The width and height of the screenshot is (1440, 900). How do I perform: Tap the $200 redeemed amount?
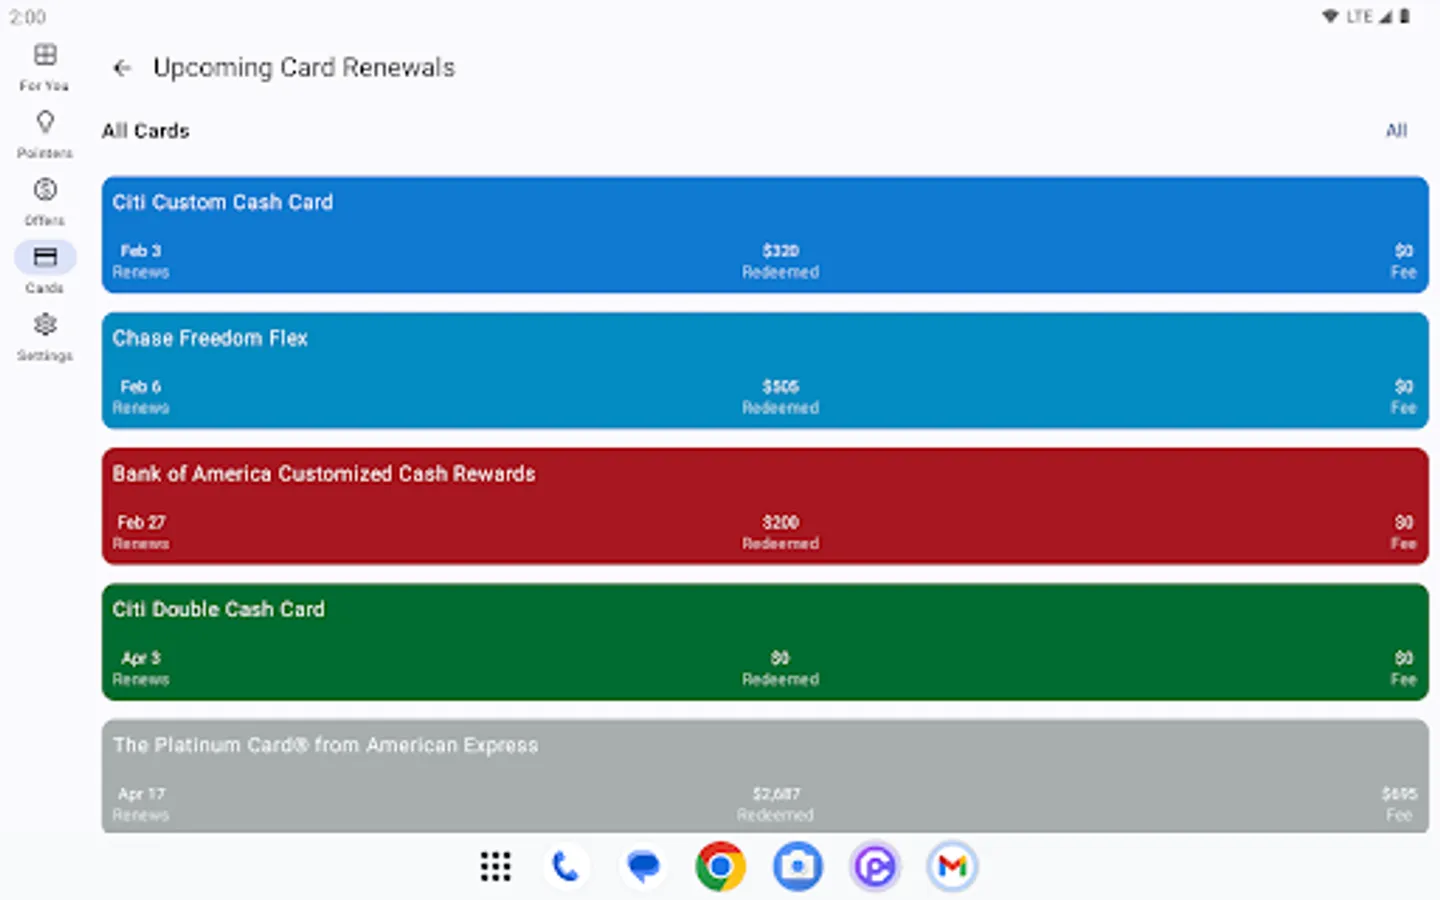[781, 522]
